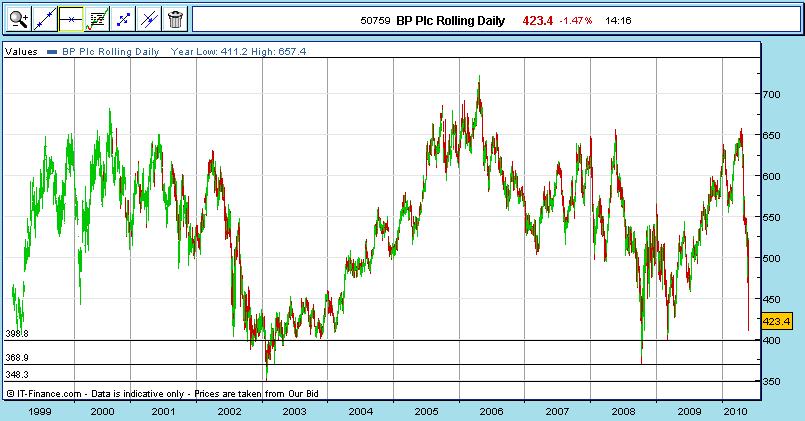Click the 14:16 time in header

[x=618, y=21]
